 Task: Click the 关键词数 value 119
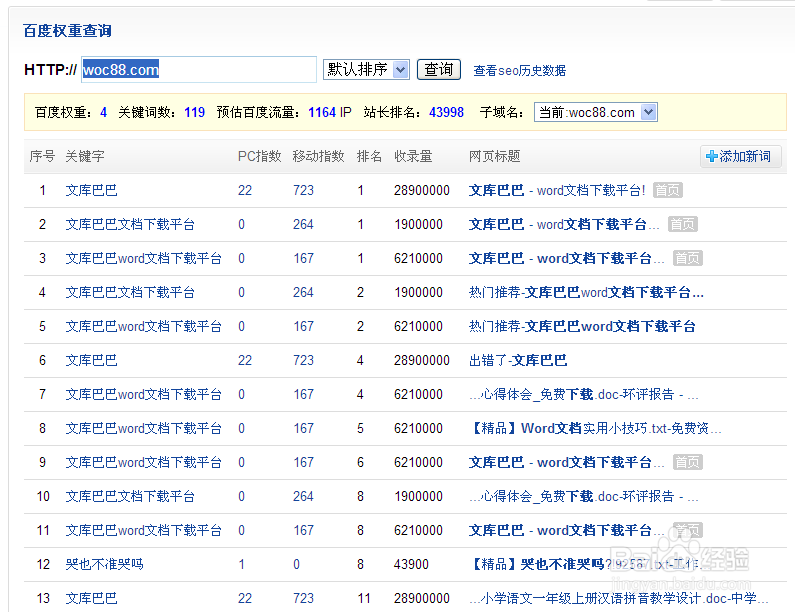pyautogui.click(x=194, y=112)
